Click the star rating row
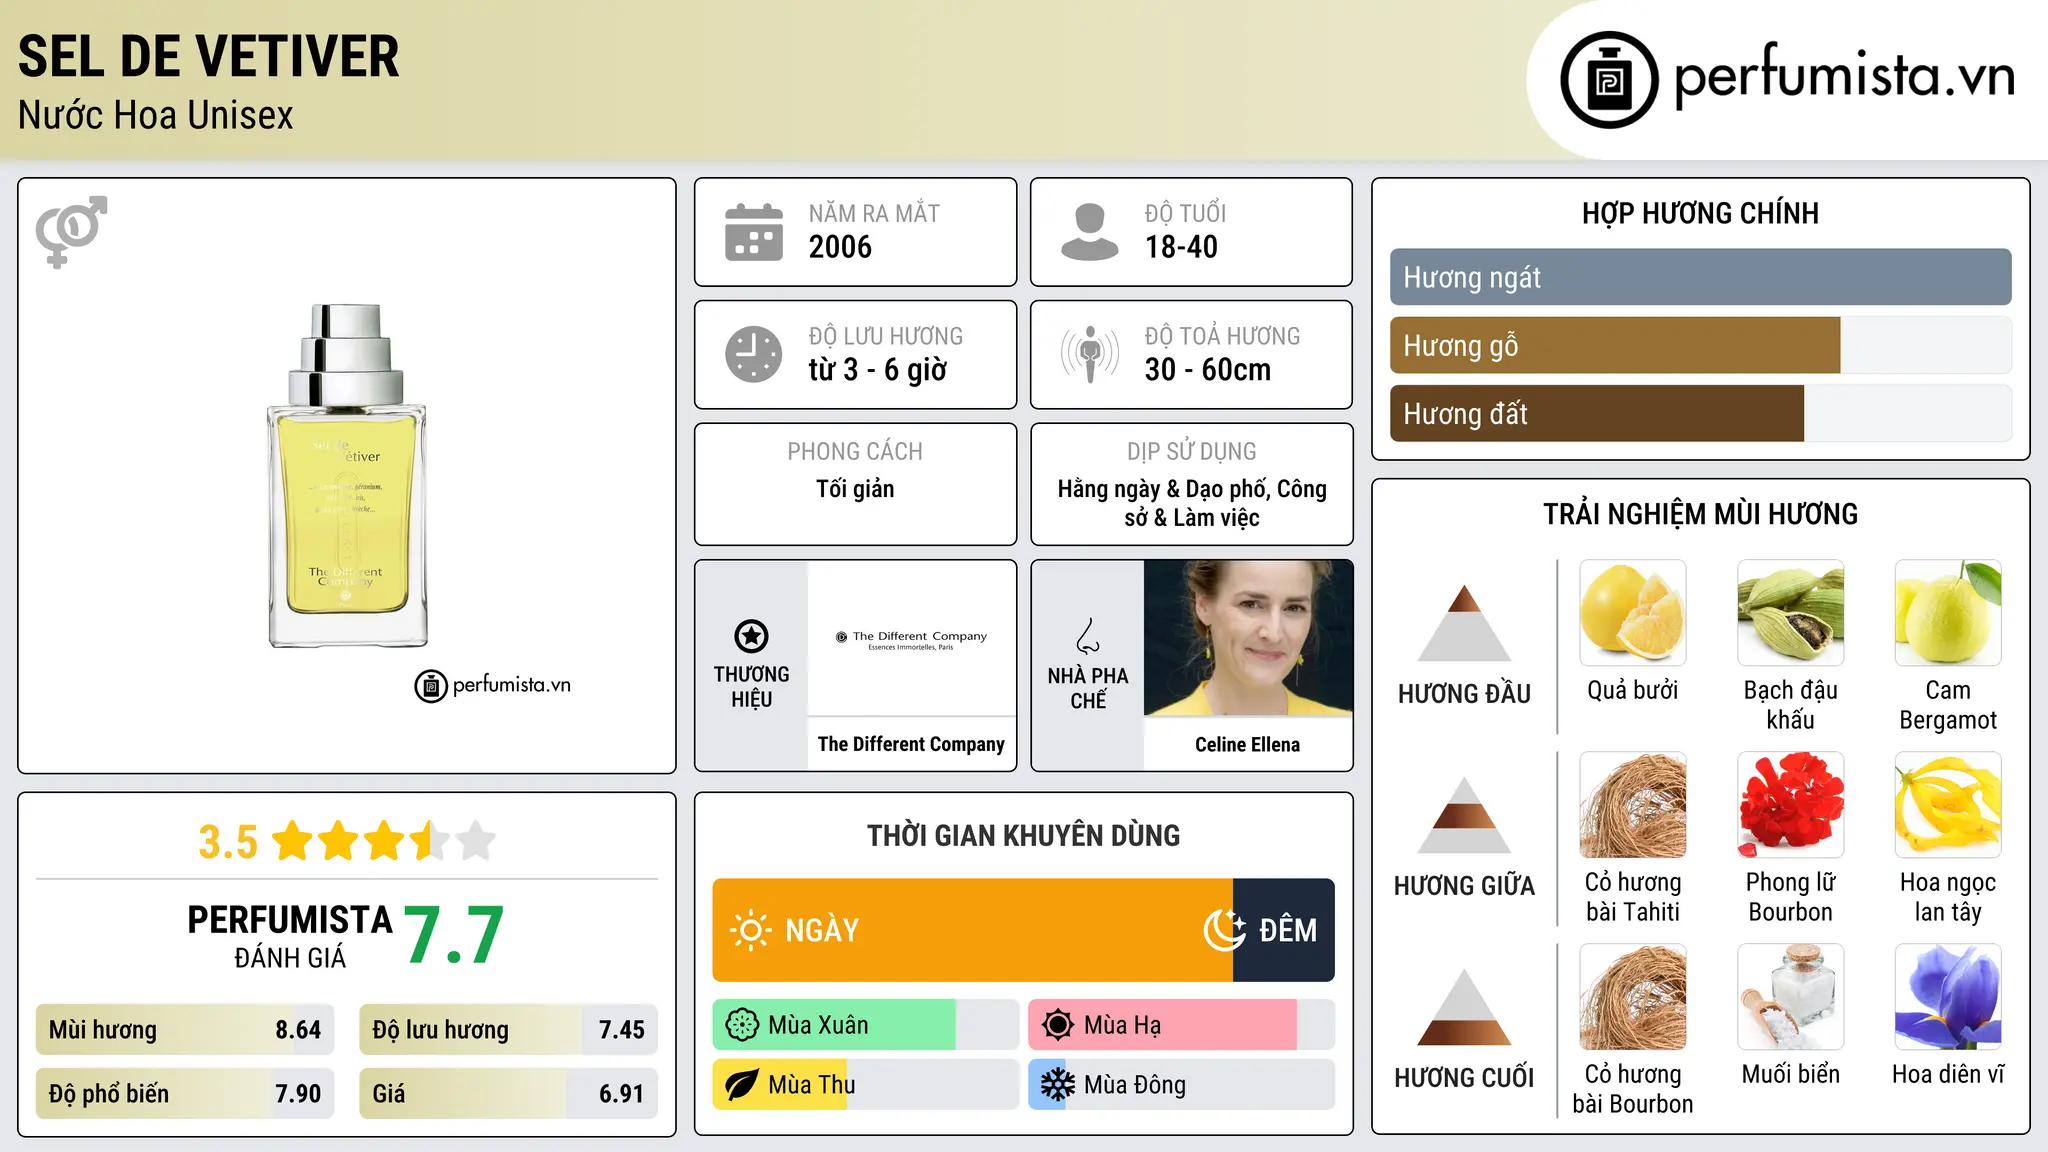 pyautogui.click(x=384, y=841)
